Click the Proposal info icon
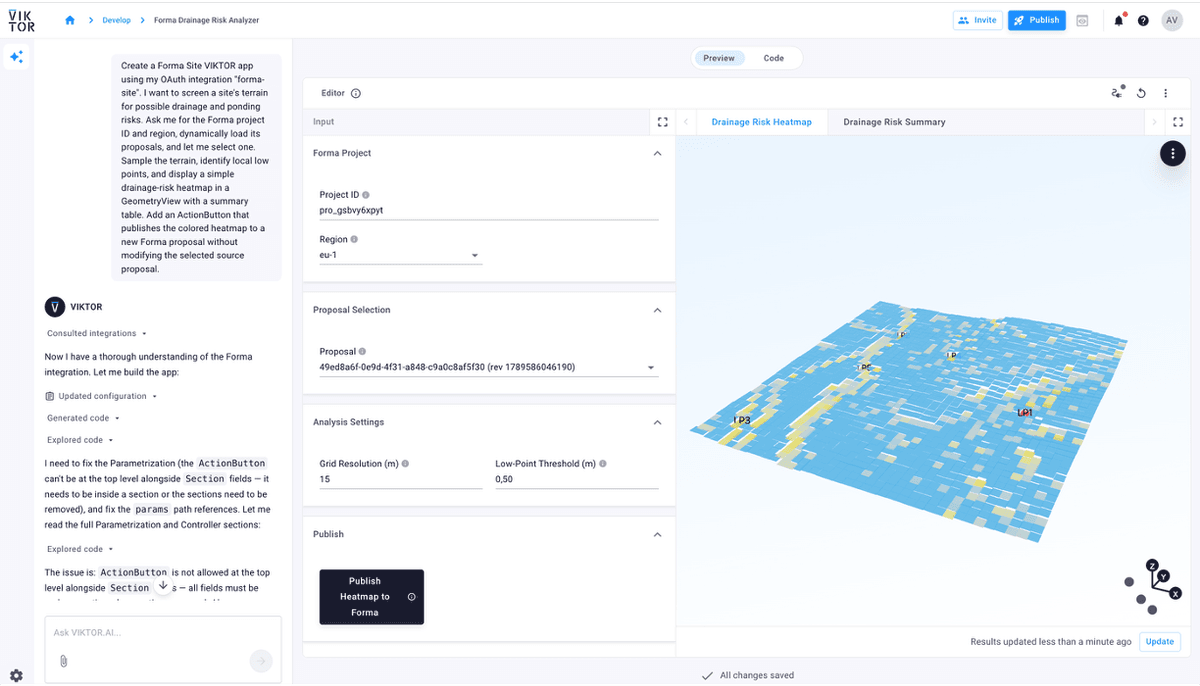Image resolution: width=1200 pixels, height=686 pixels. pyautogui.click(x=362, y=352)
